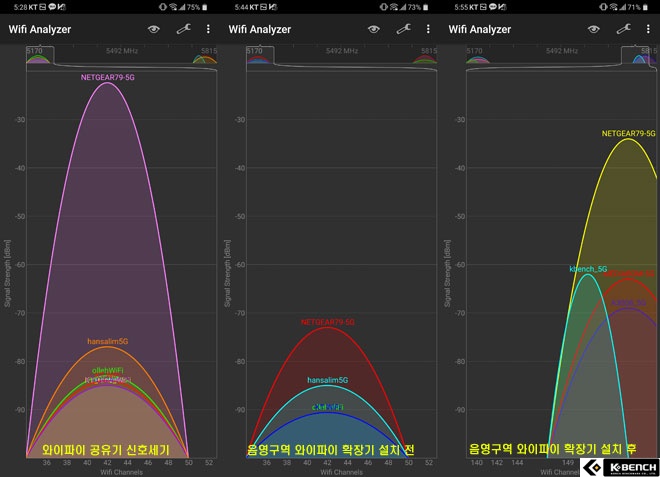Select the 5815 band preview in 5:44 screenshot
The image size is (660, 477).
point(425,56)
